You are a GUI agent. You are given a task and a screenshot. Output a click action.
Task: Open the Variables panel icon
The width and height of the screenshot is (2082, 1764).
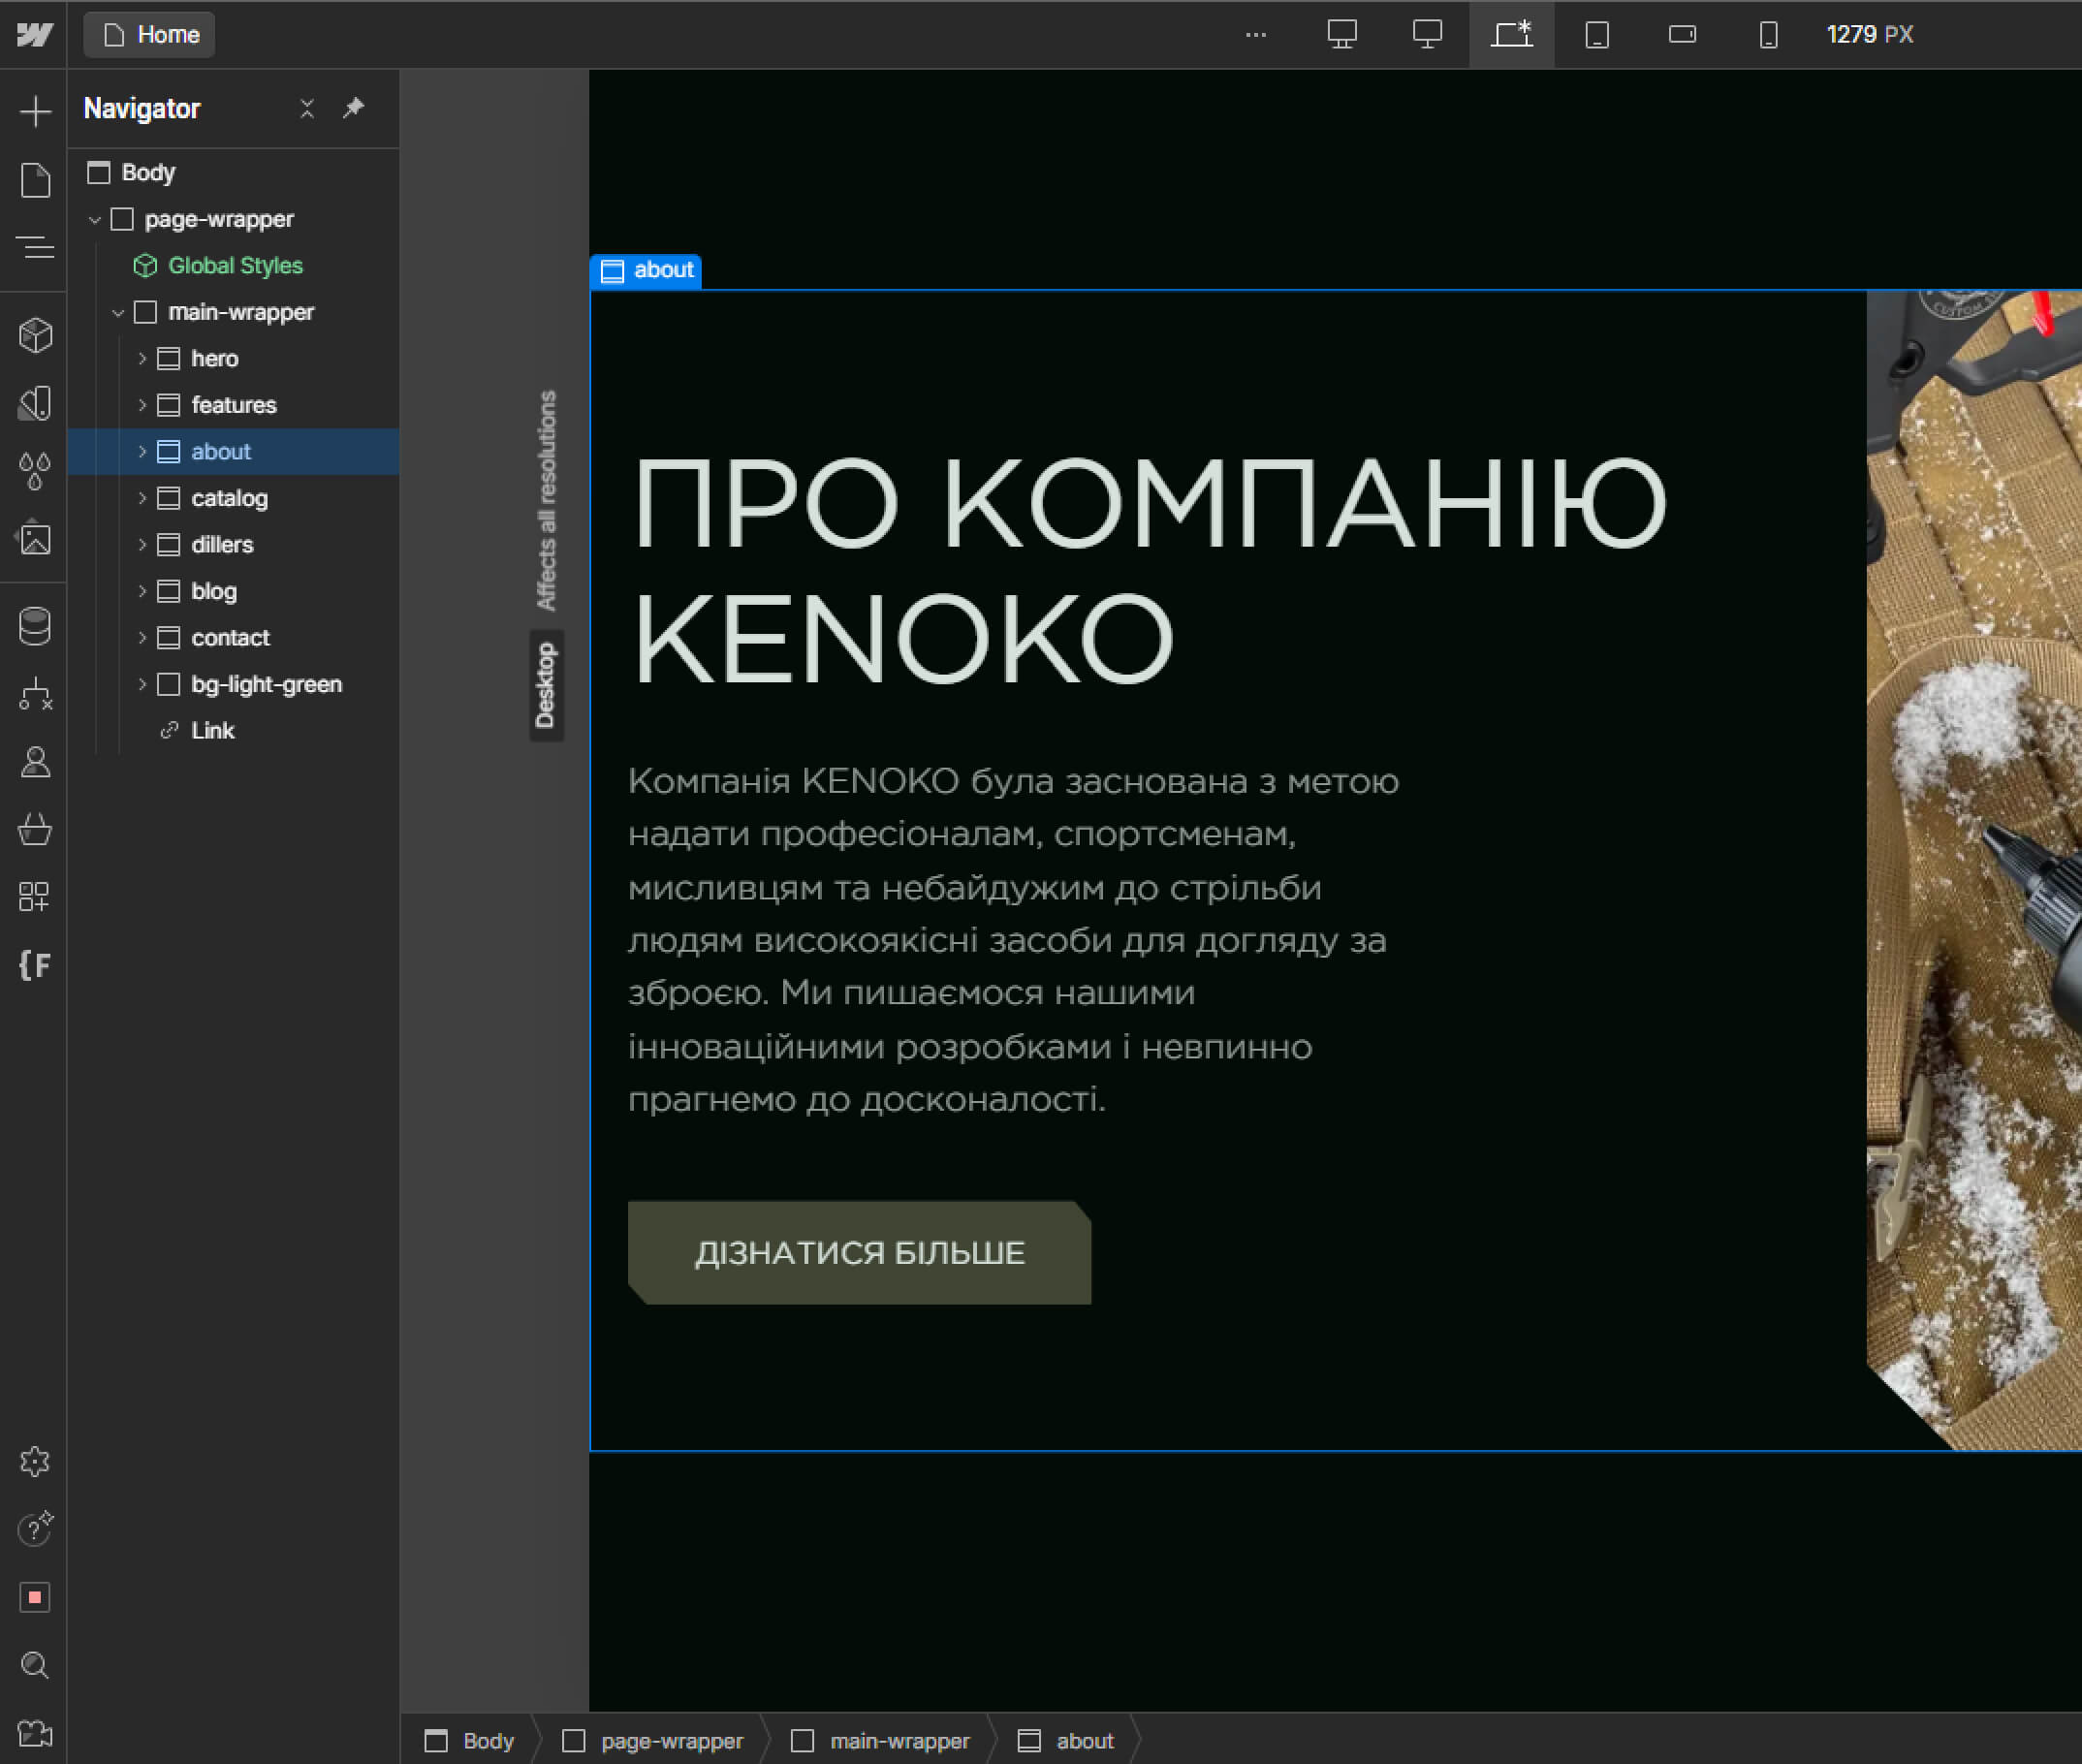pos(35,403)
